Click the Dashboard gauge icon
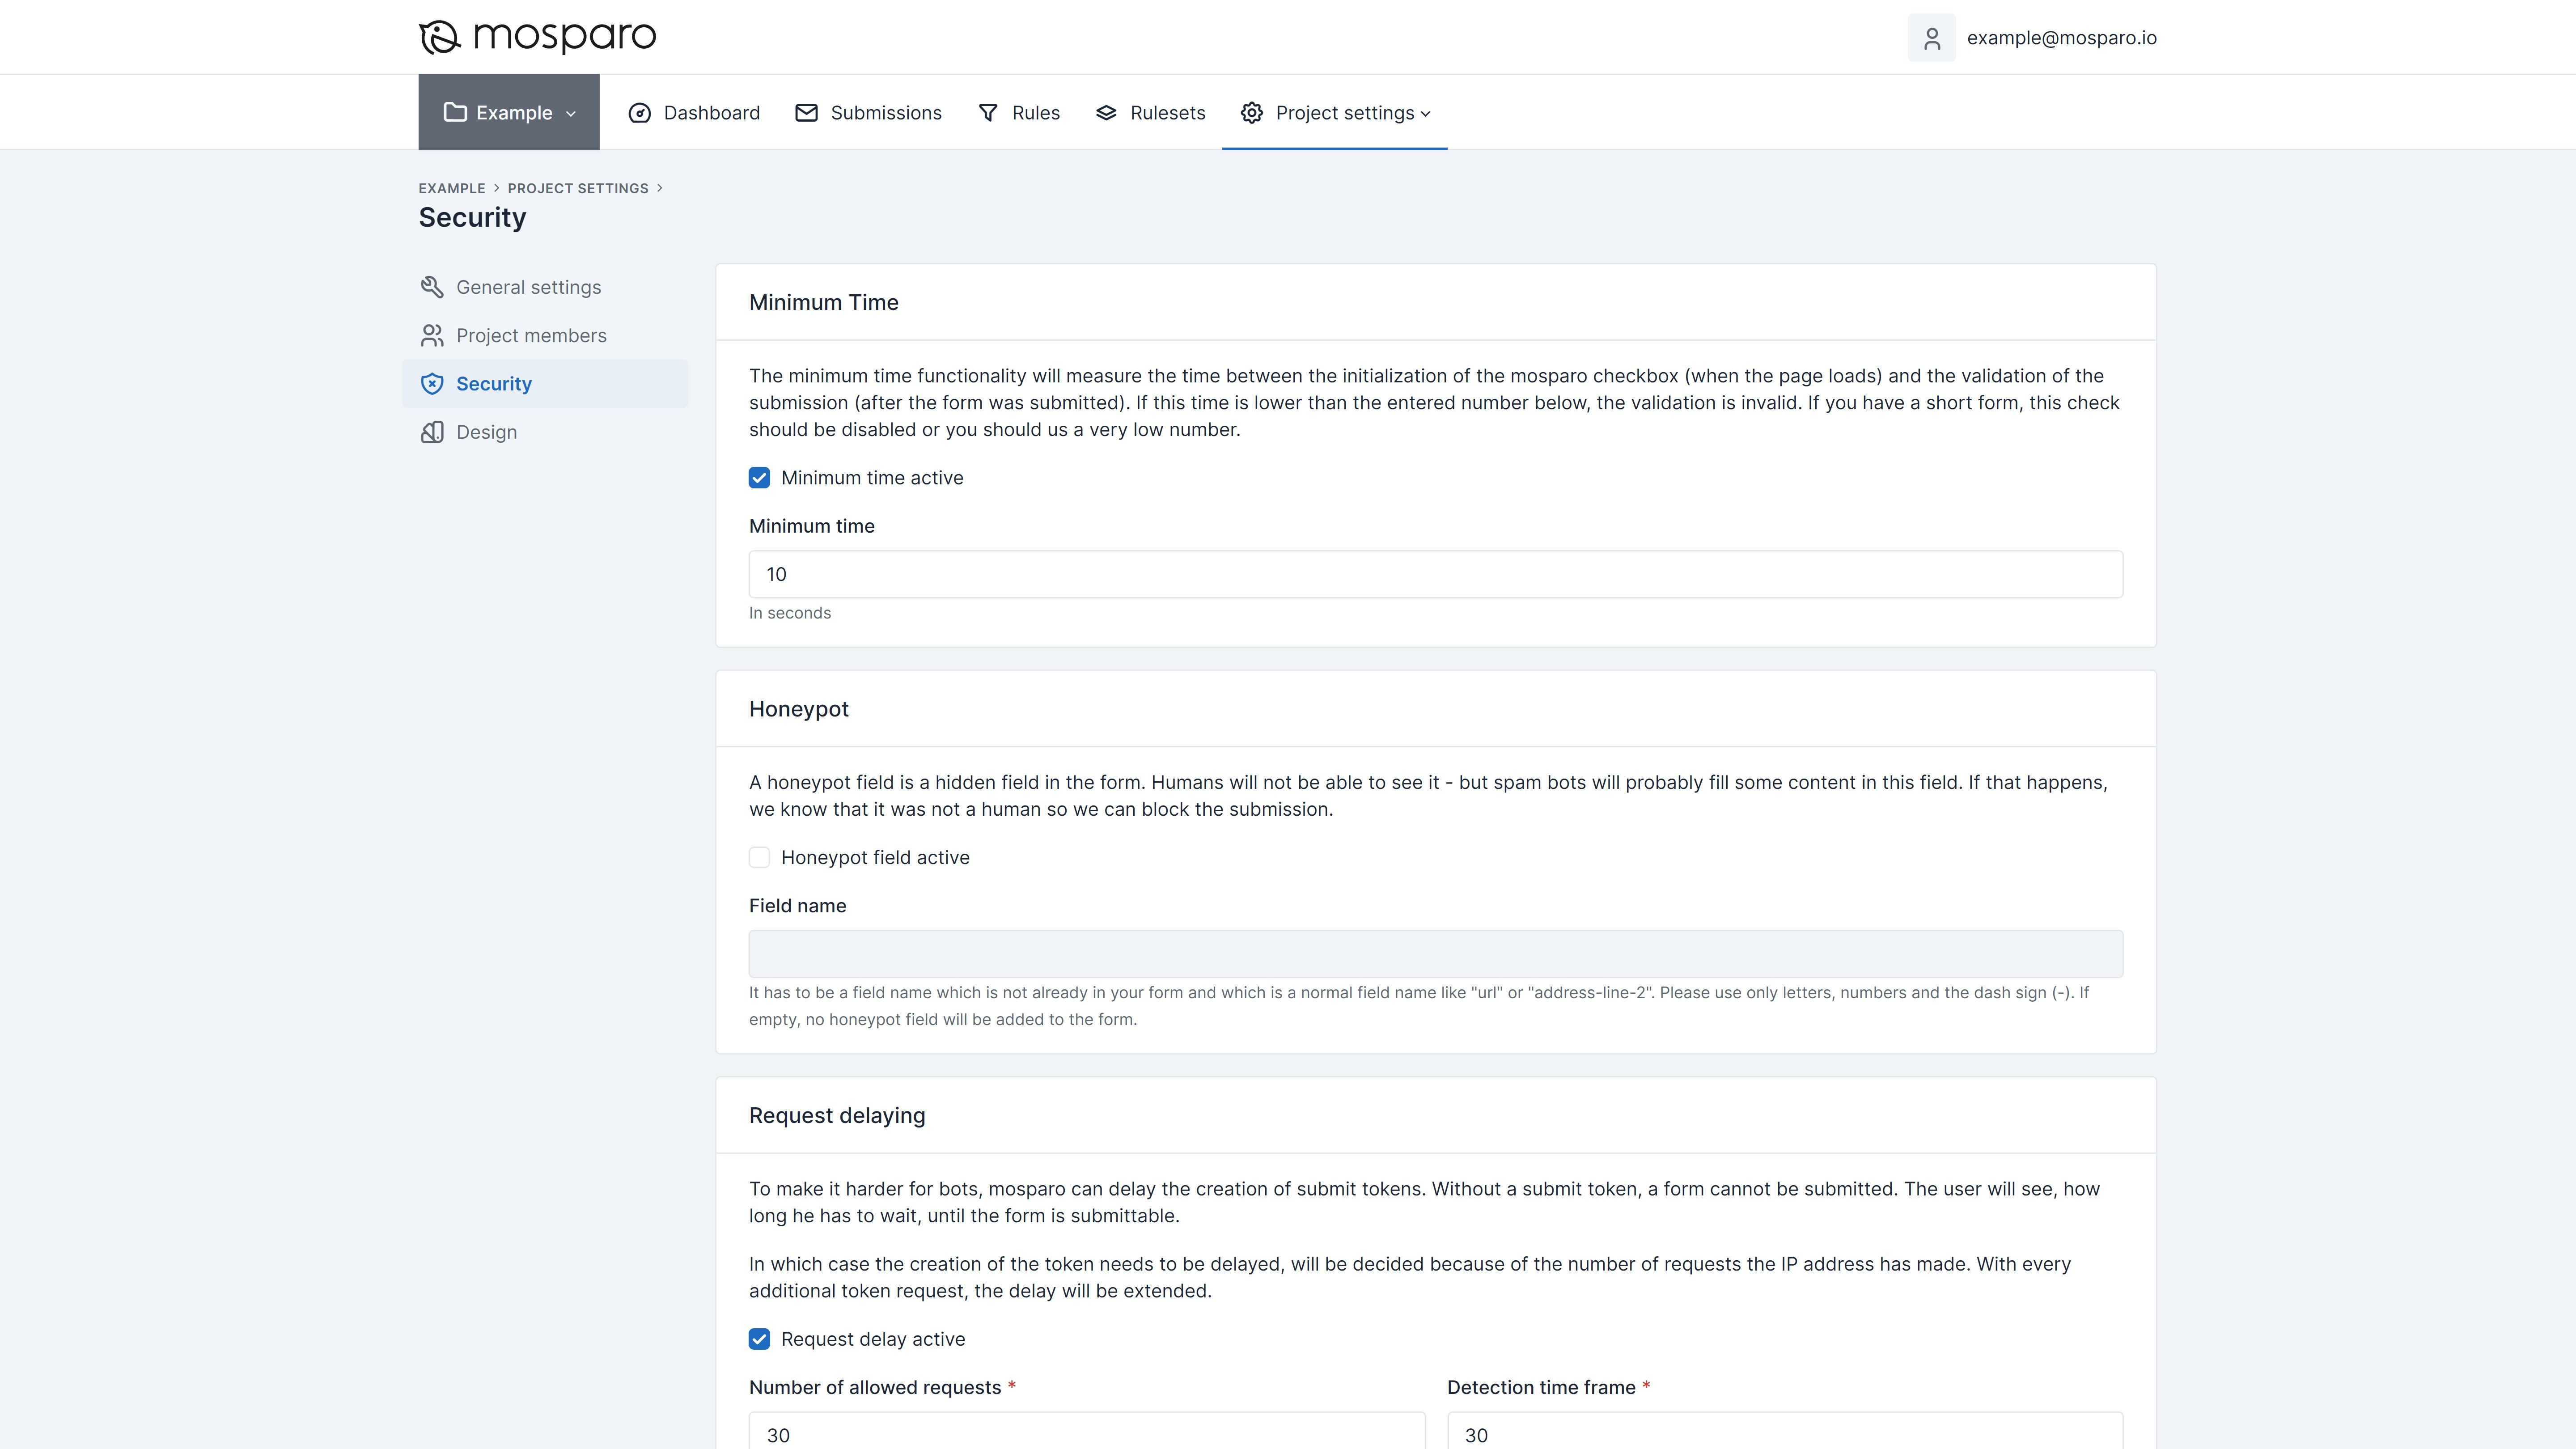The image size is (2576, 1449). [640, 113]
